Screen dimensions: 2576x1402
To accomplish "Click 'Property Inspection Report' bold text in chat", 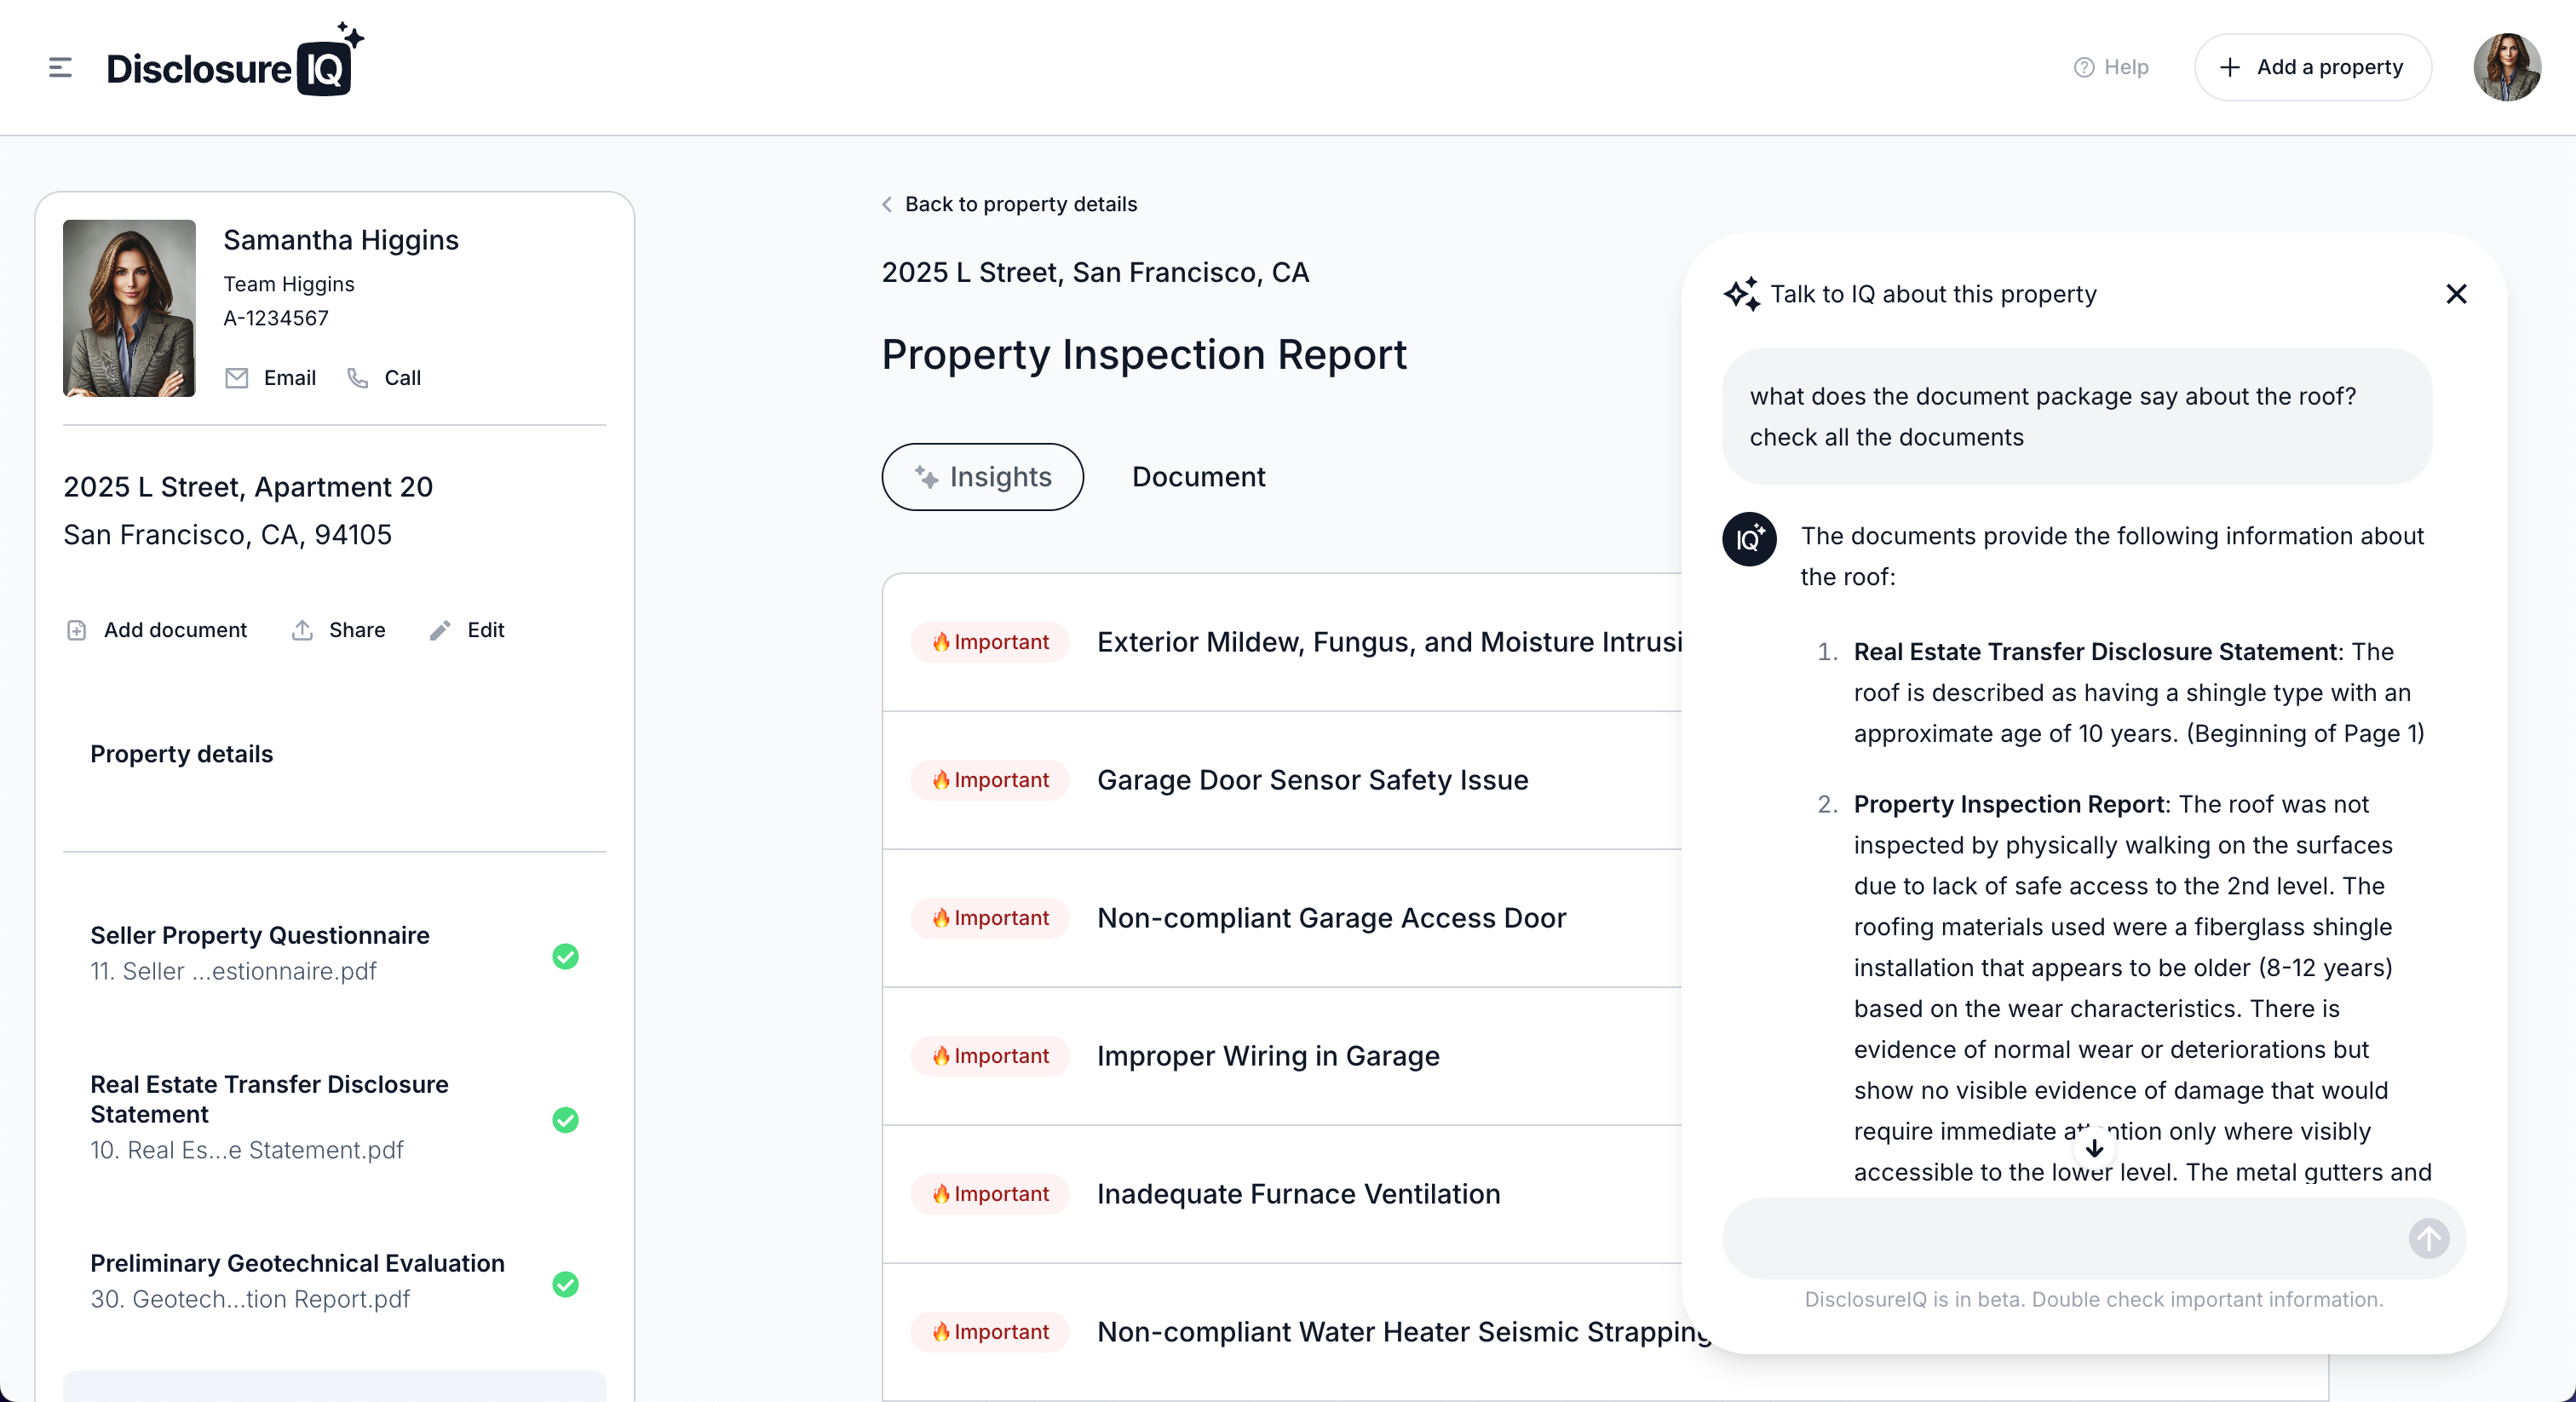I will pos(2009,805).
